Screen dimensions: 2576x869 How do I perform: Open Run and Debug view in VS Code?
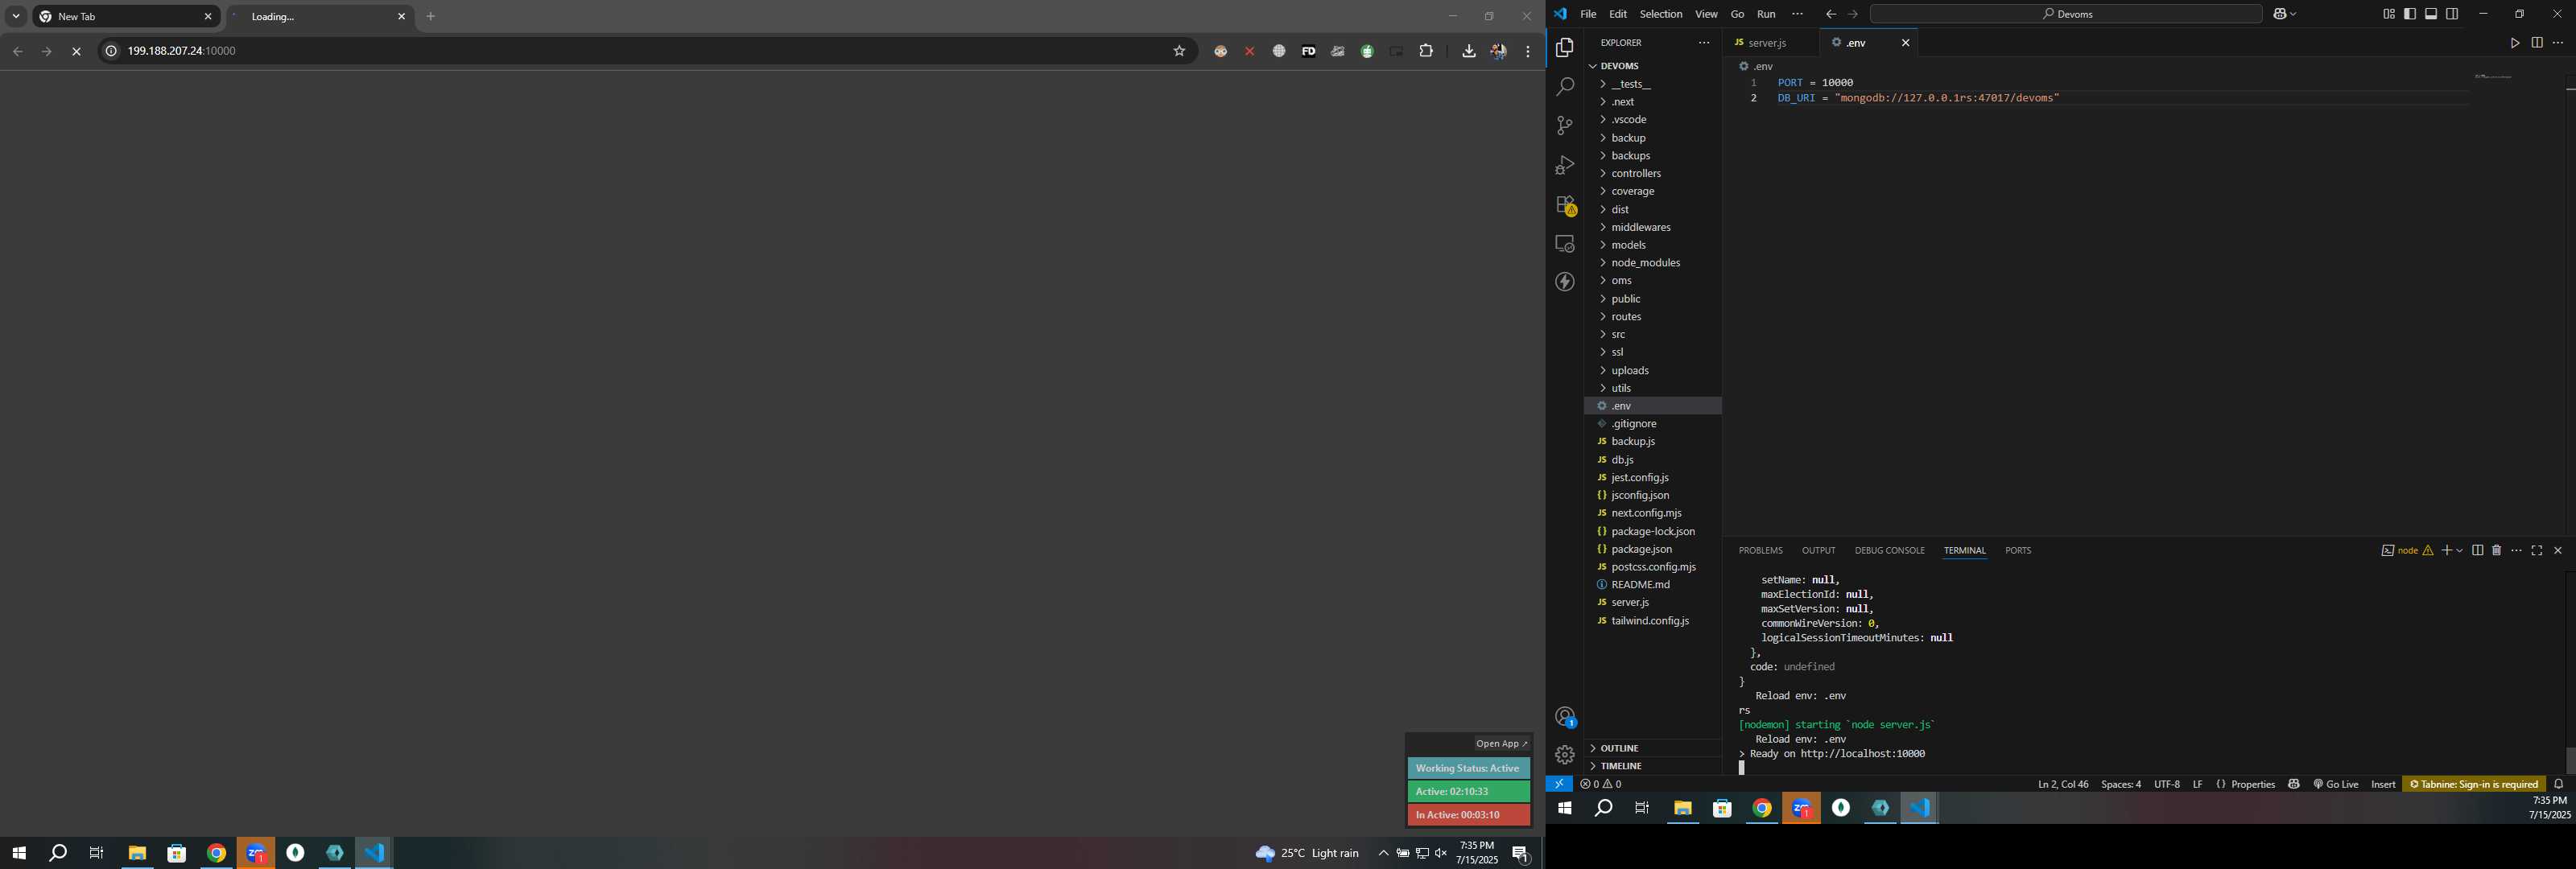(1565, 165)
